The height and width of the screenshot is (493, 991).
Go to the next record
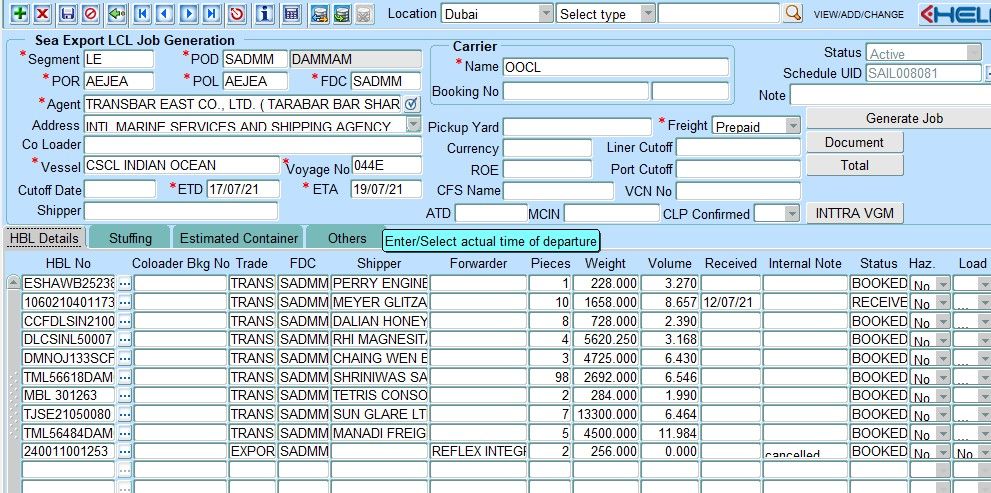point(188,13)
